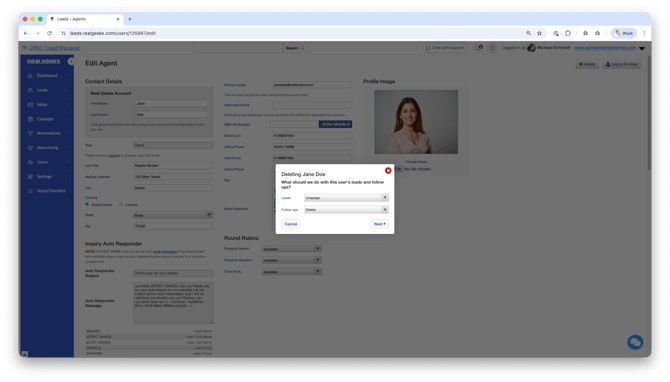The width and height of the screenshot is (670, 382).
Task: Open the Inbox sidebar item
Action: tap(47, 105)
